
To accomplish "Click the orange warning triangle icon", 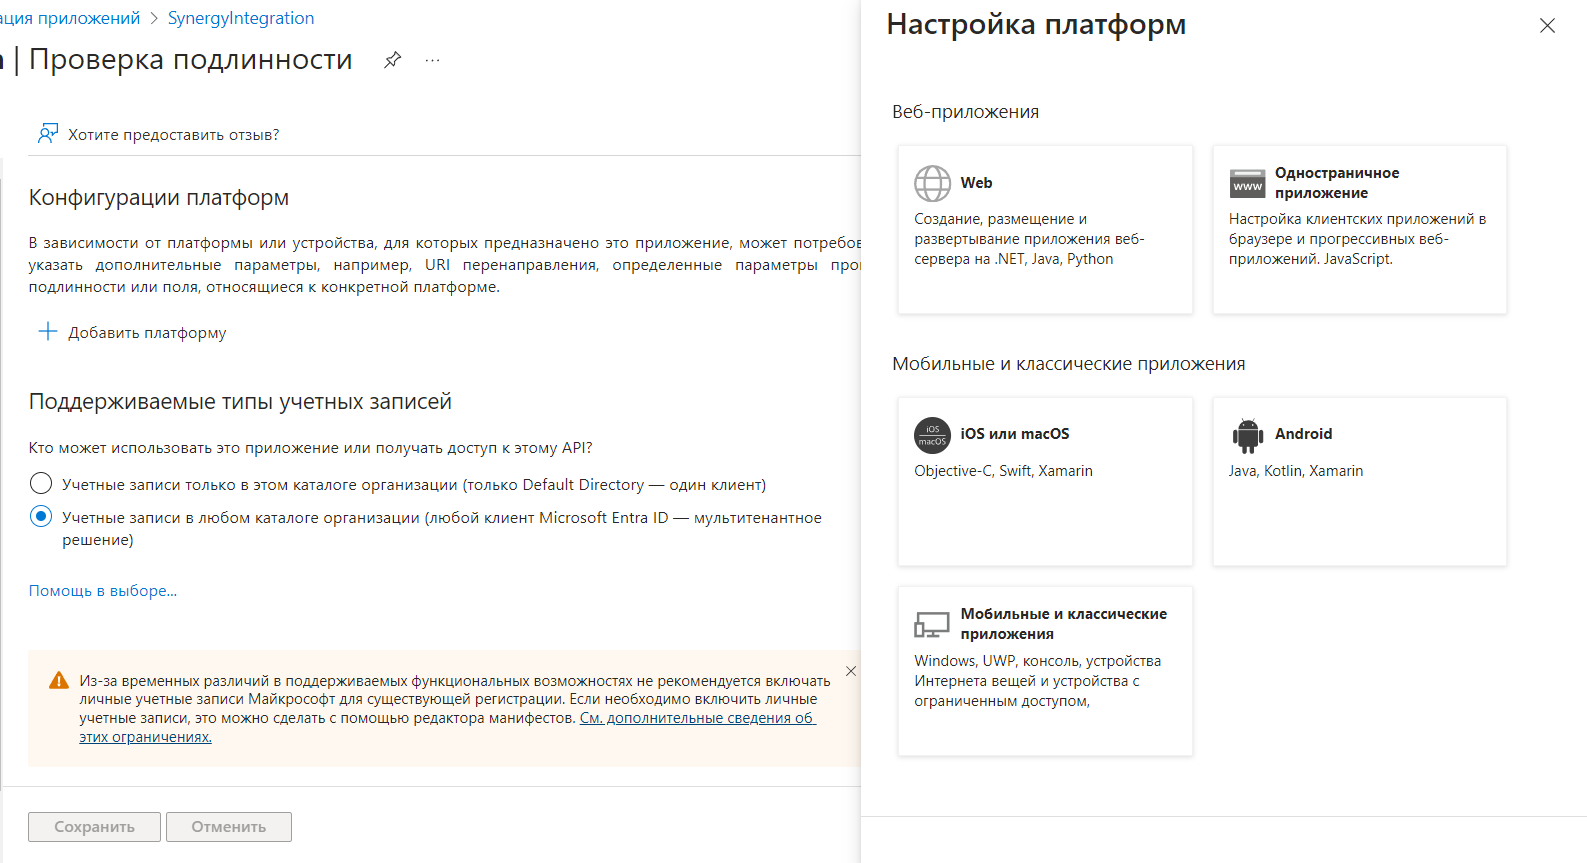I will pyautogui.click(x=59, y=681).
